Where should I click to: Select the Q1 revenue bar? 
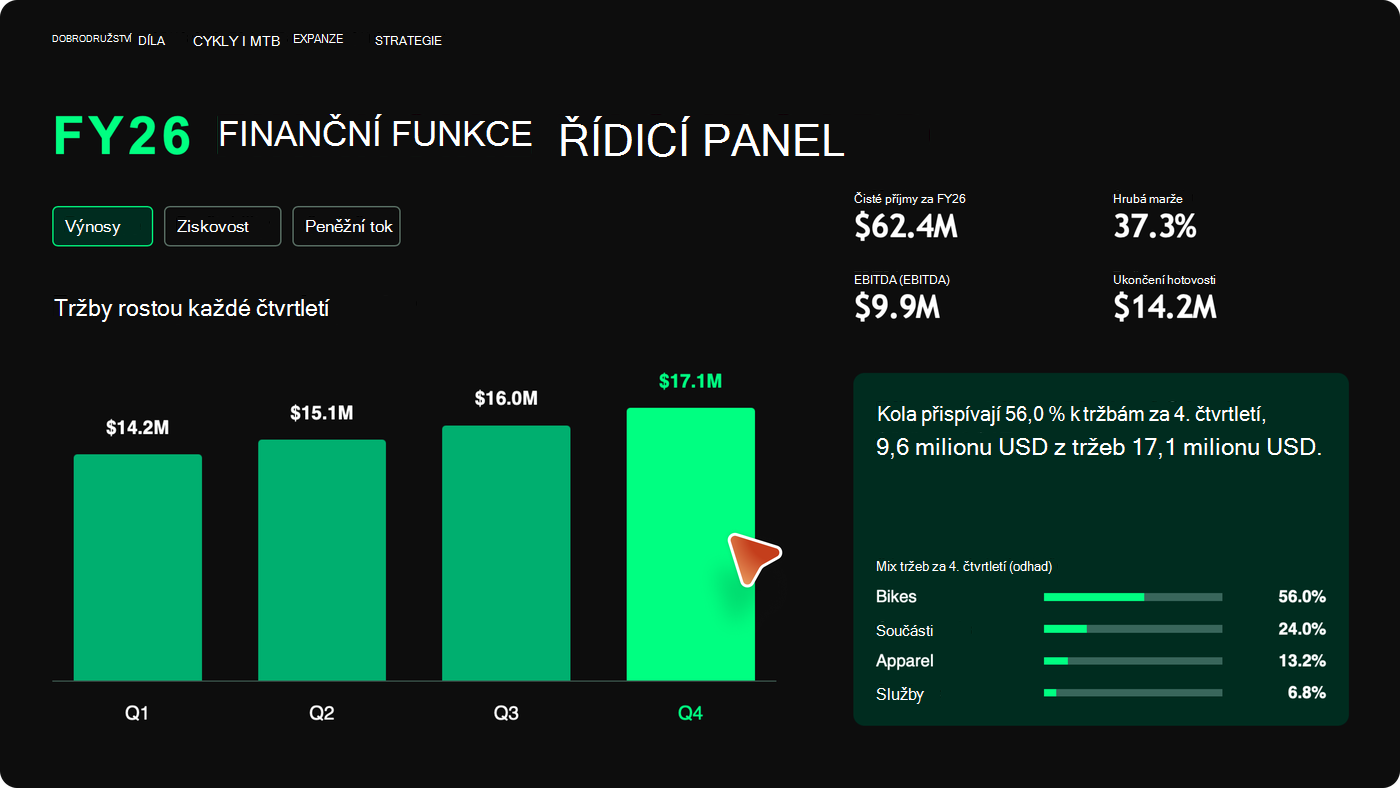click(138, 567)
